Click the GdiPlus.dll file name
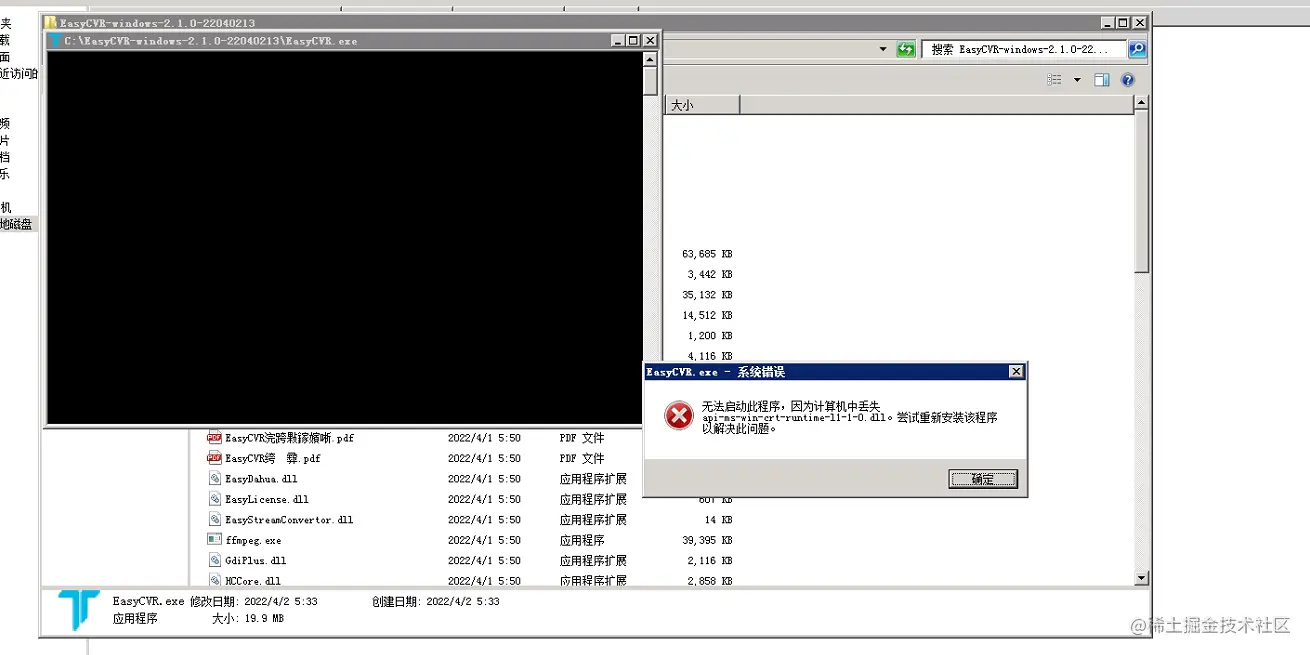 (257, 561)
